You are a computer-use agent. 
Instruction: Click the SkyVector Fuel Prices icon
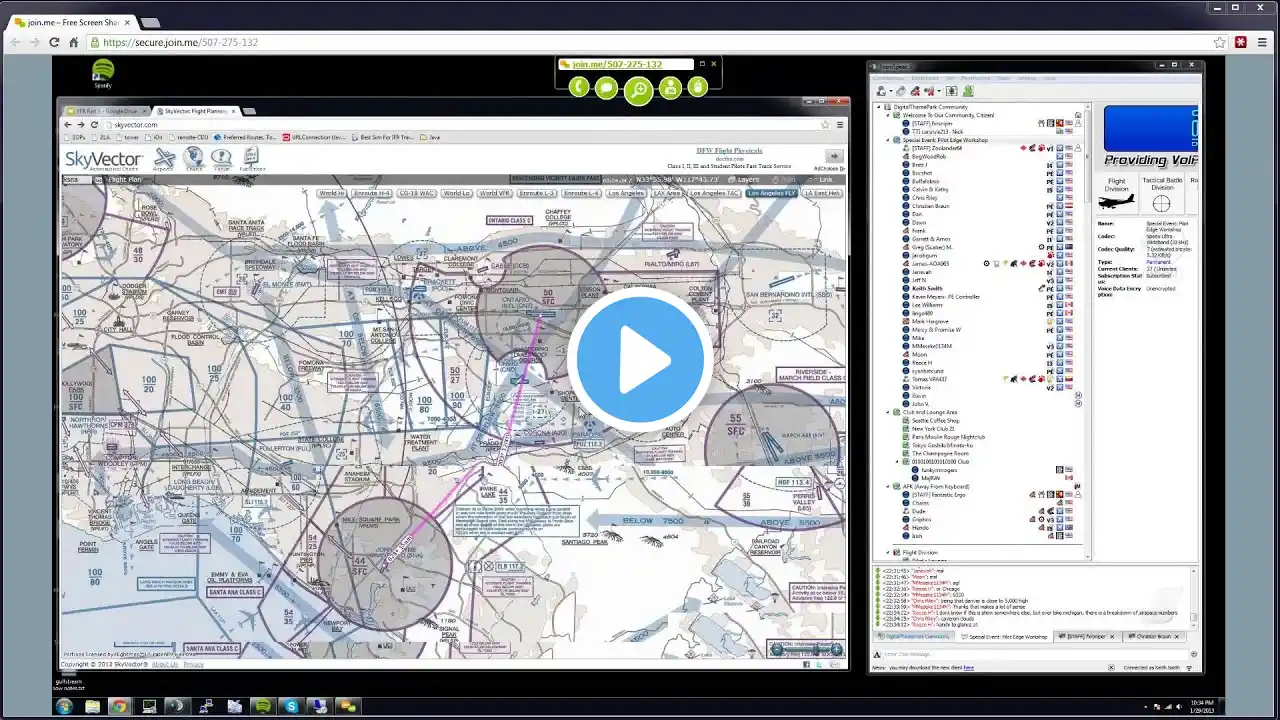pos(251,159)
